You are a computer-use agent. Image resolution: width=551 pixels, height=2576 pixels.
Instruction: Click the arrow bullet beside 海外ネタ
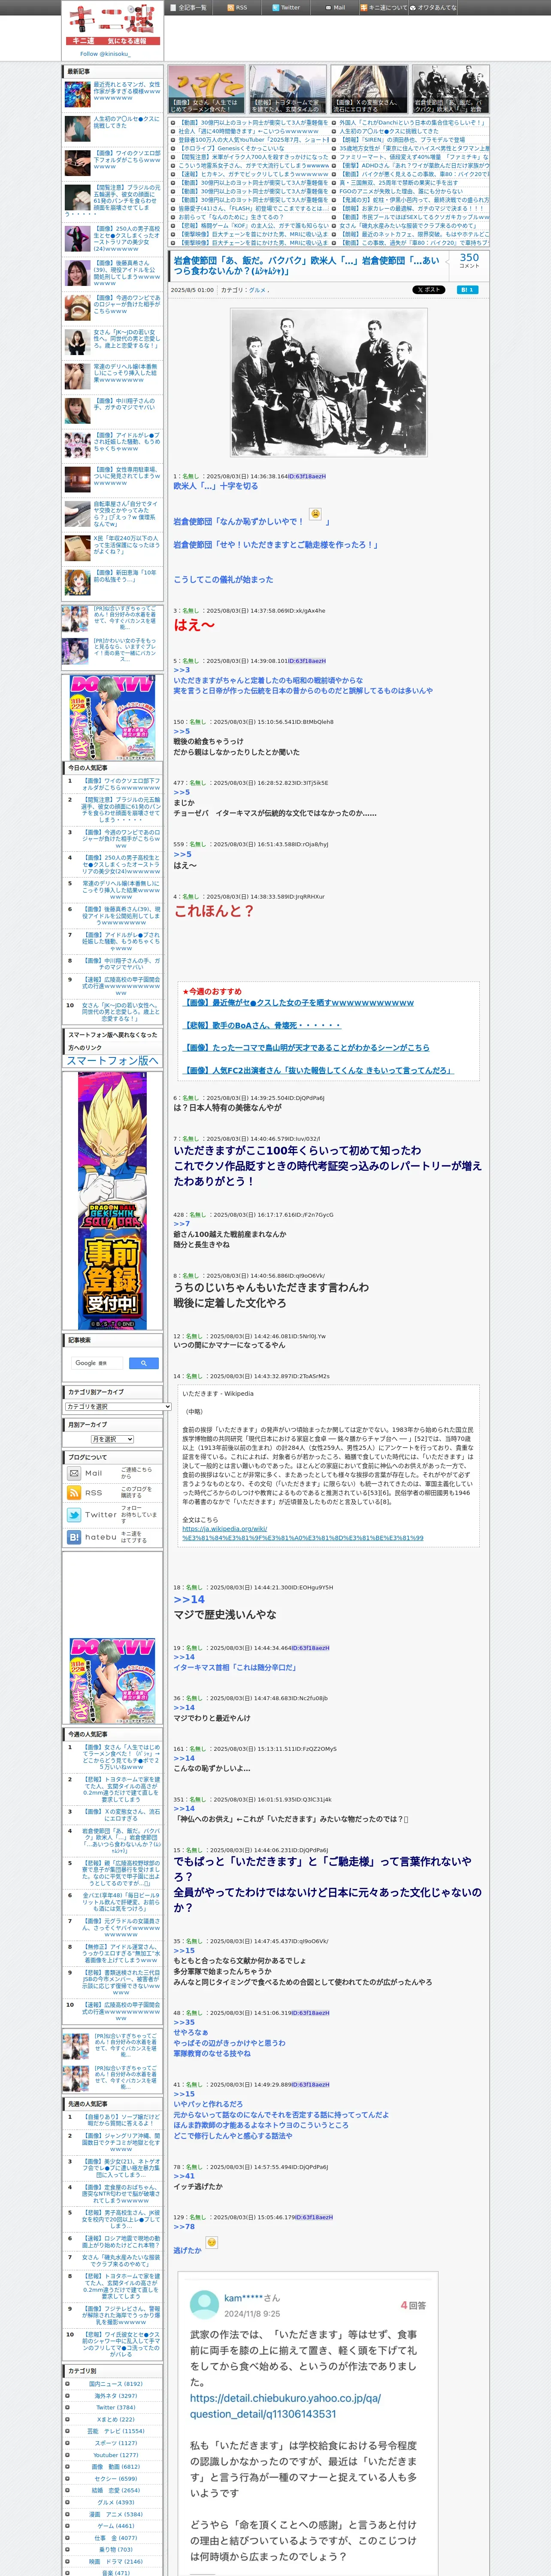[68, 2396]
